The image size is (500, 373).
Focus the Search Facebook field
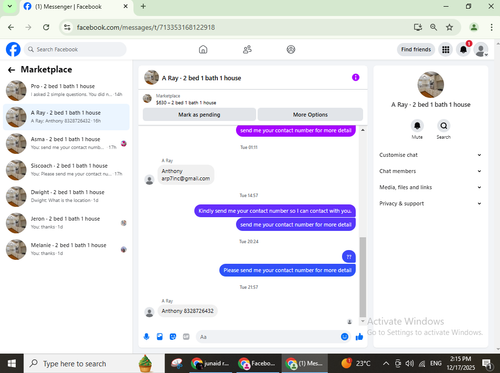[75, 49]
